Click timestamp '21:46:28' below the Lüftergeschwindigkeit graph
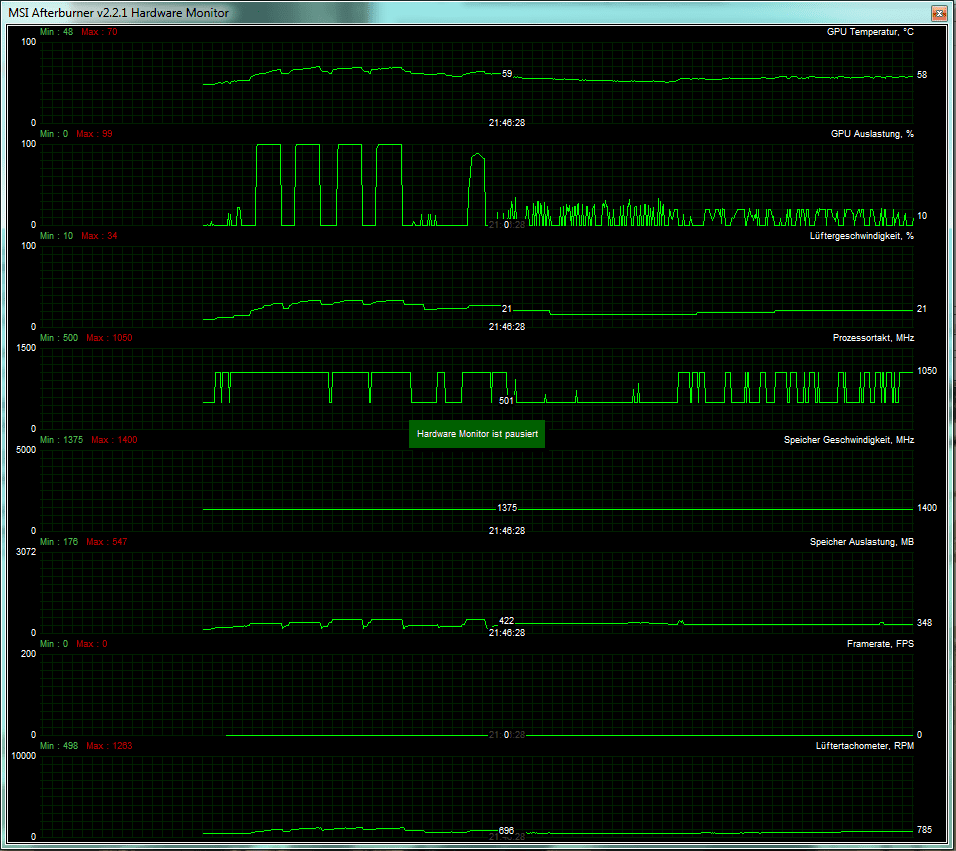This screenshot has width=956, height=851. [507, 327]
